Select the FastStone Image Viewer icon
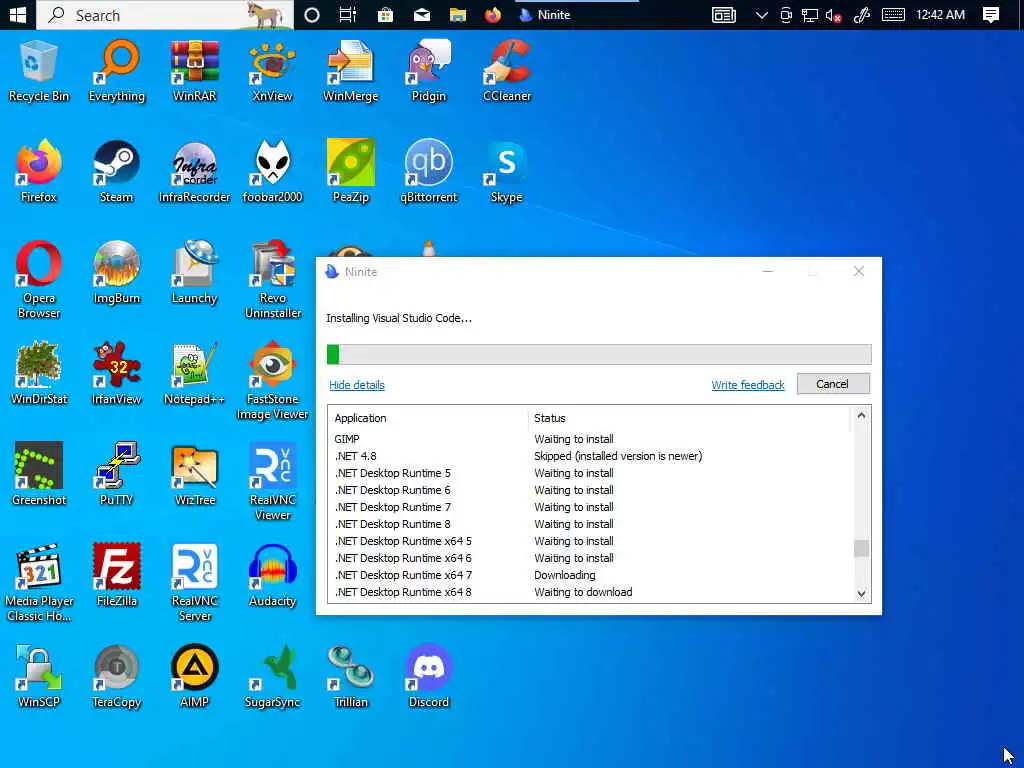The width and height of the screenshot is (1024, 768). pos(272,381)
